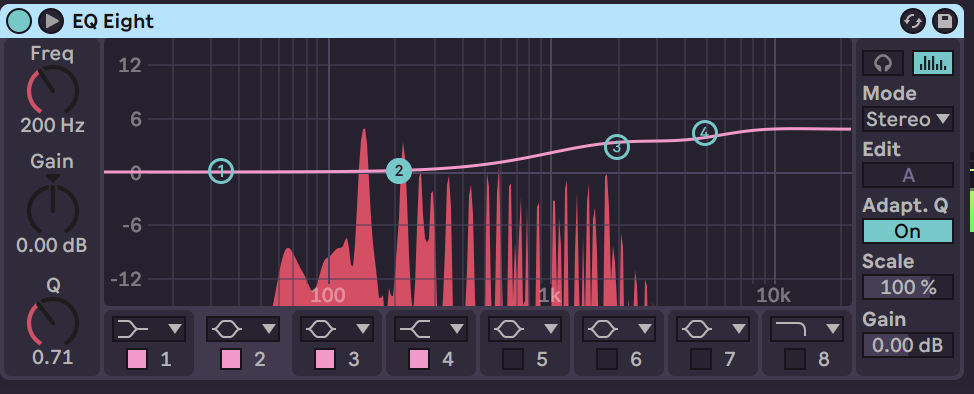Viewport: 974px width, 394px height.
Task: Toggle the EQ Eight device activator
Action: coord(19,21)
